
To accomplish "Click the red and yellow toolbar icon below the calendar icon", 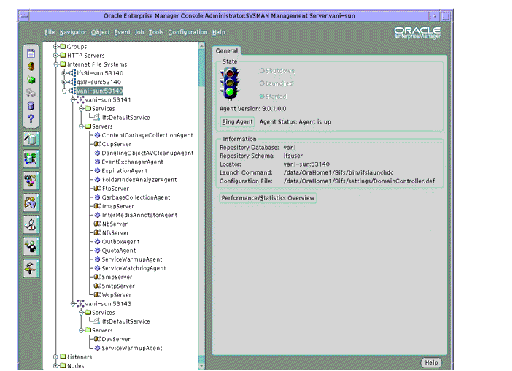I will 31,66.
